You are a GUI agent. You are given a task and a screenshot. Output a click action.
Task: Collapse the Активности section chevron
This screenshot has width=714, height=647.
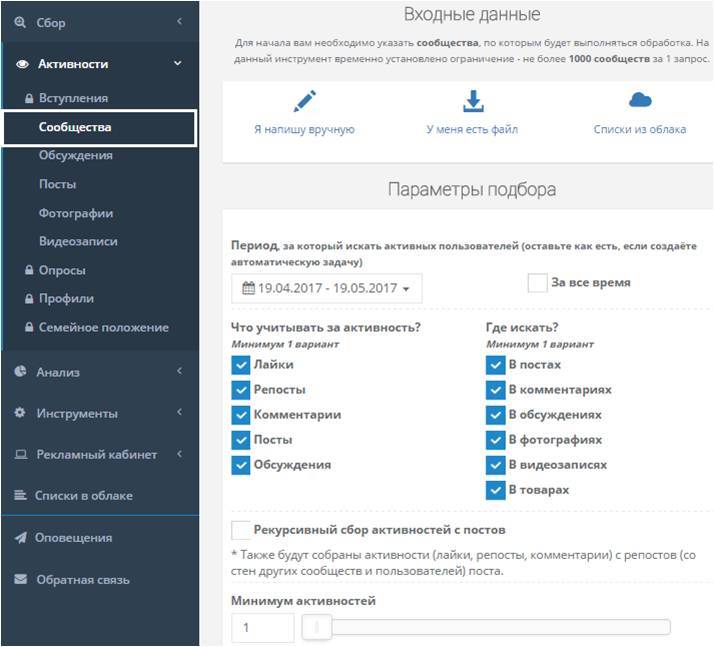pos(178,64)
